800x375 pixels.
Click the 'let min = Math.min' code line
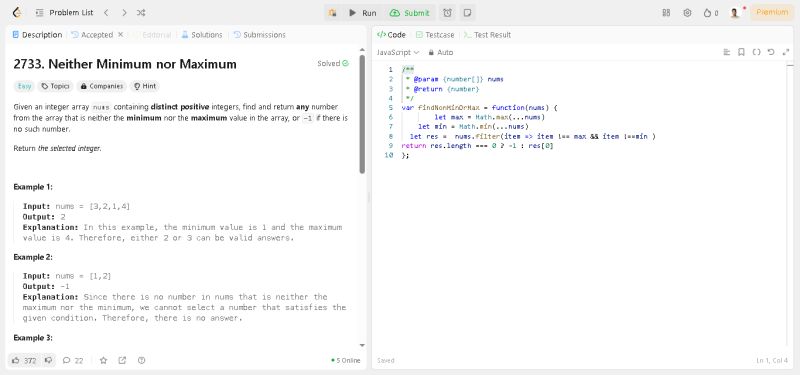473,127
